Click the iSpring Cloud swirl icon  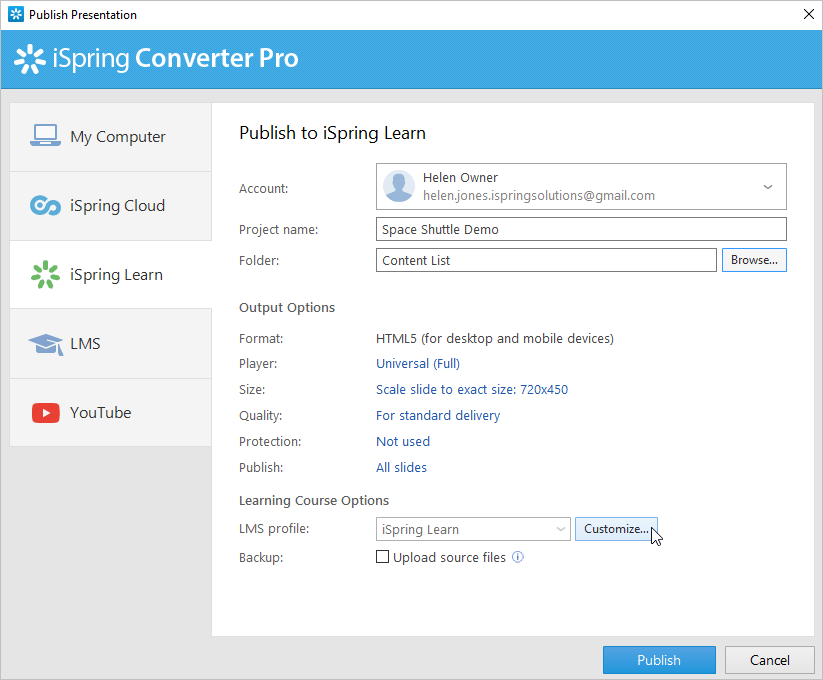click(45, 205)
